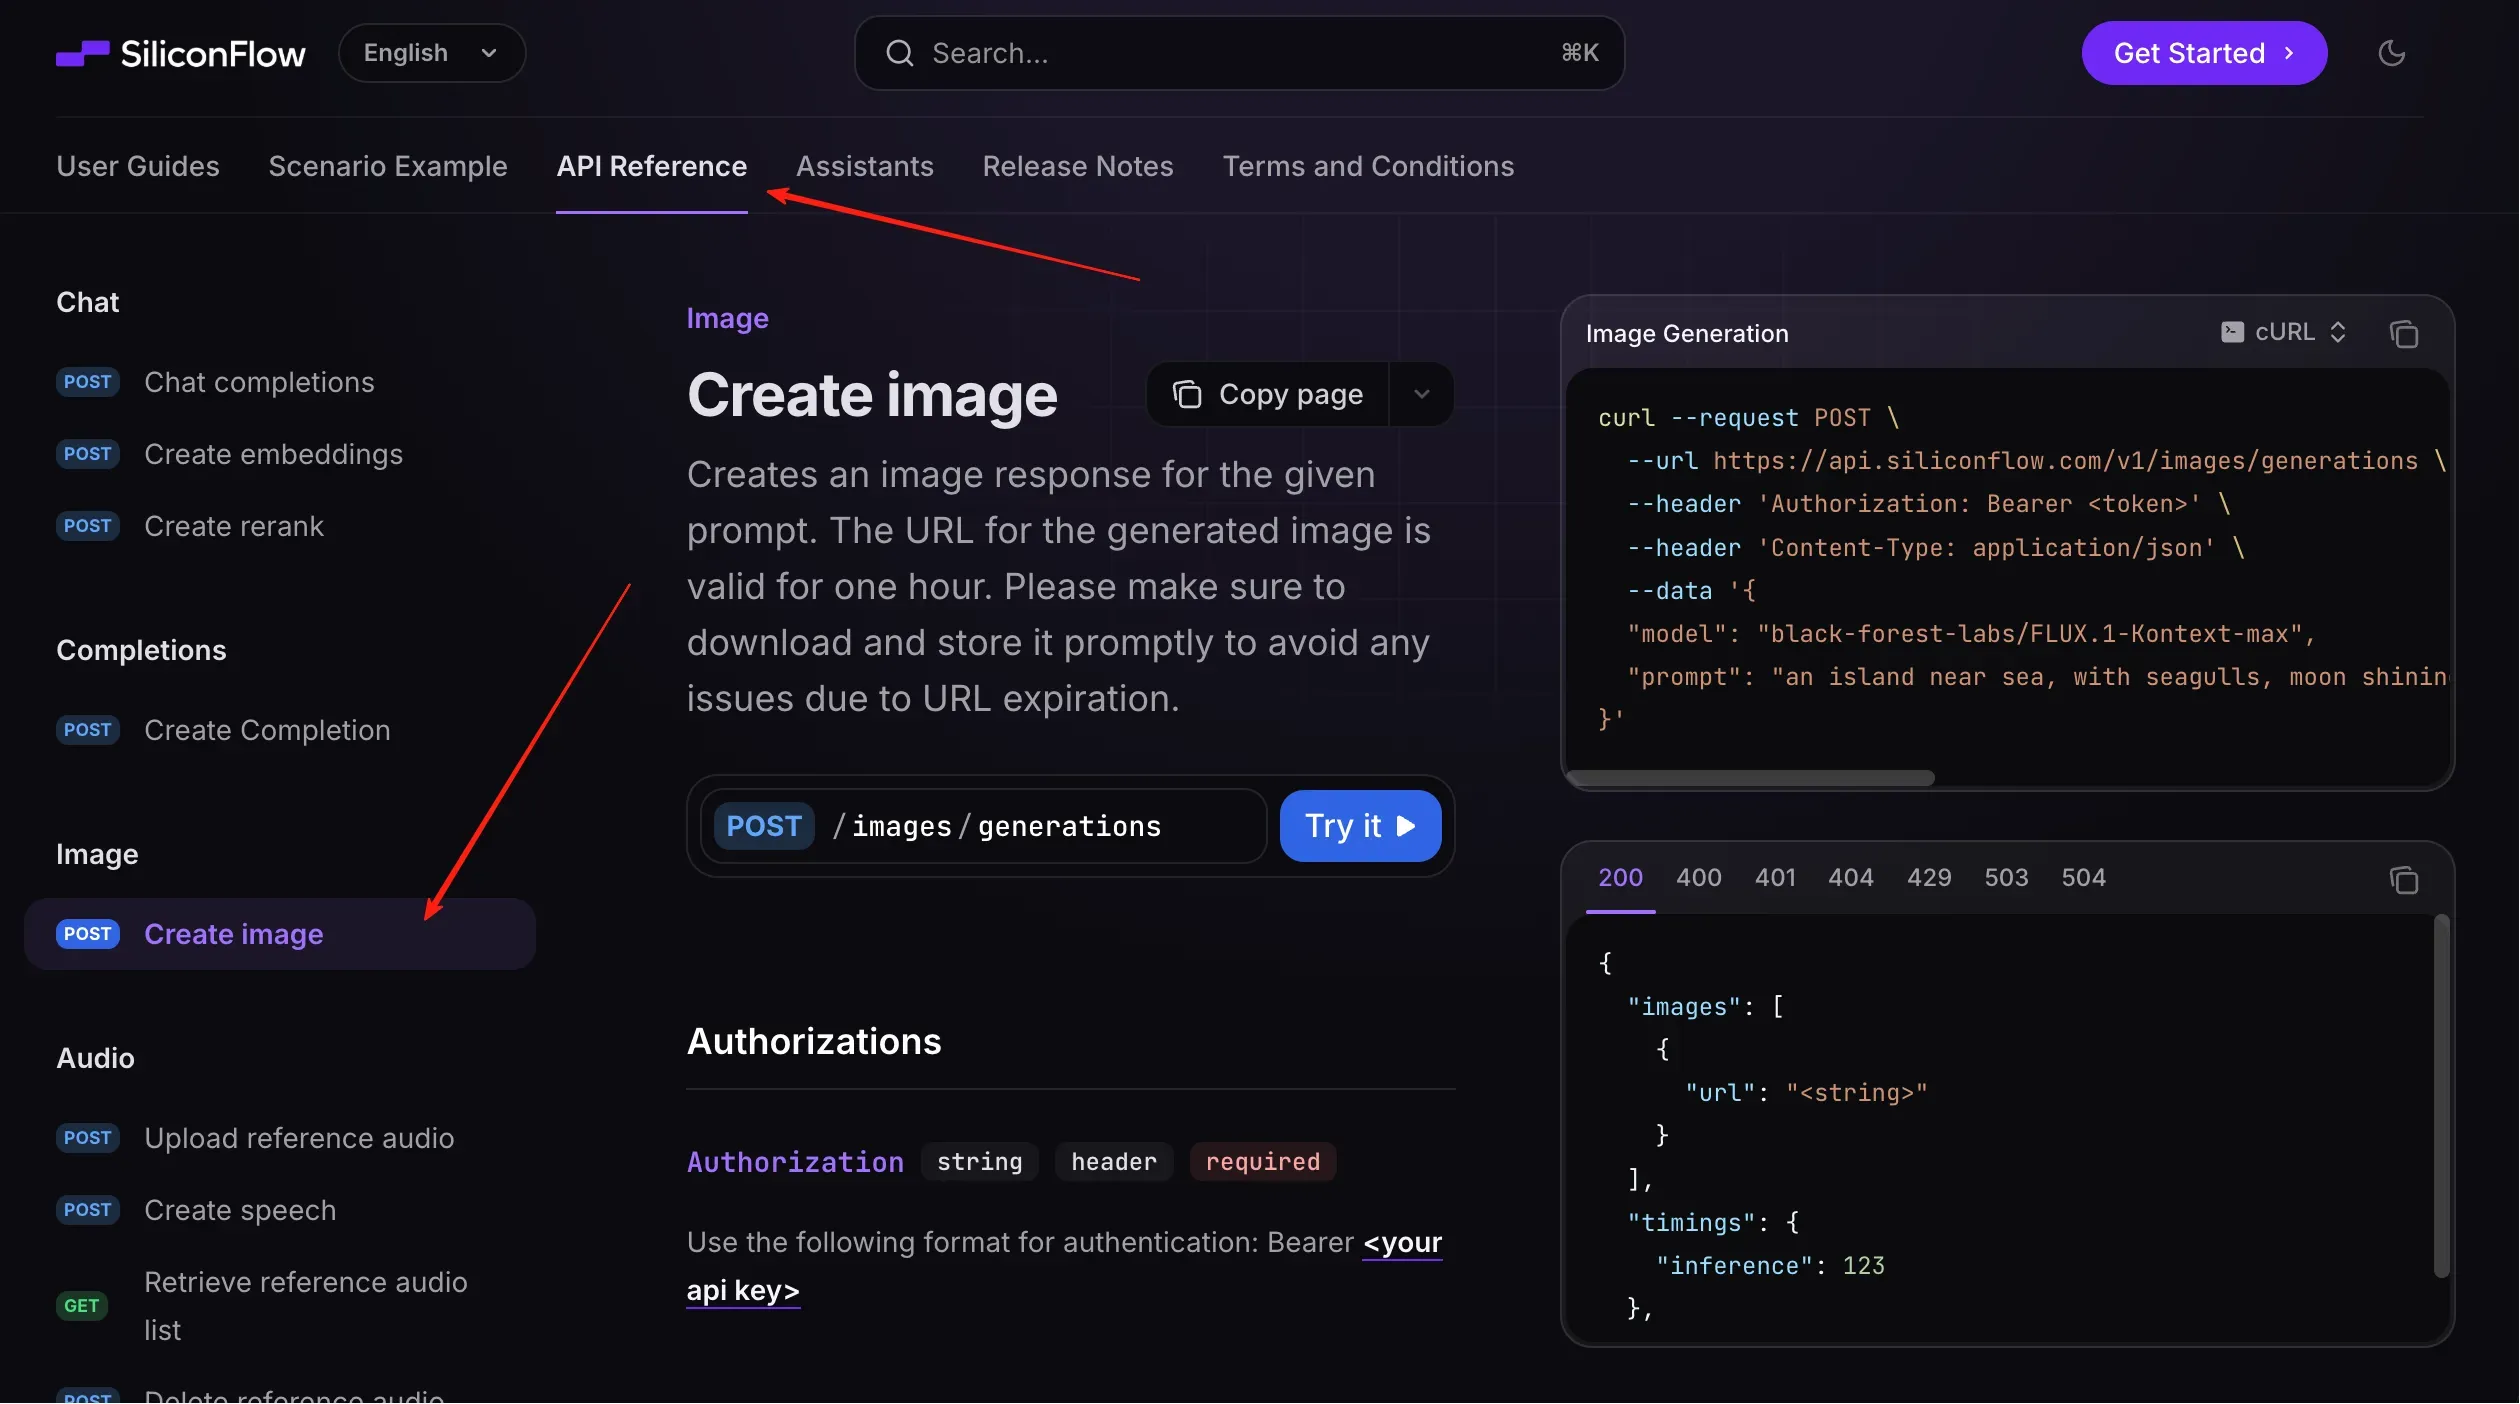Toggle dark mode moon icon
Image resolution: width=2520 pixels, height=1404 pixels.
[2391, 53]
